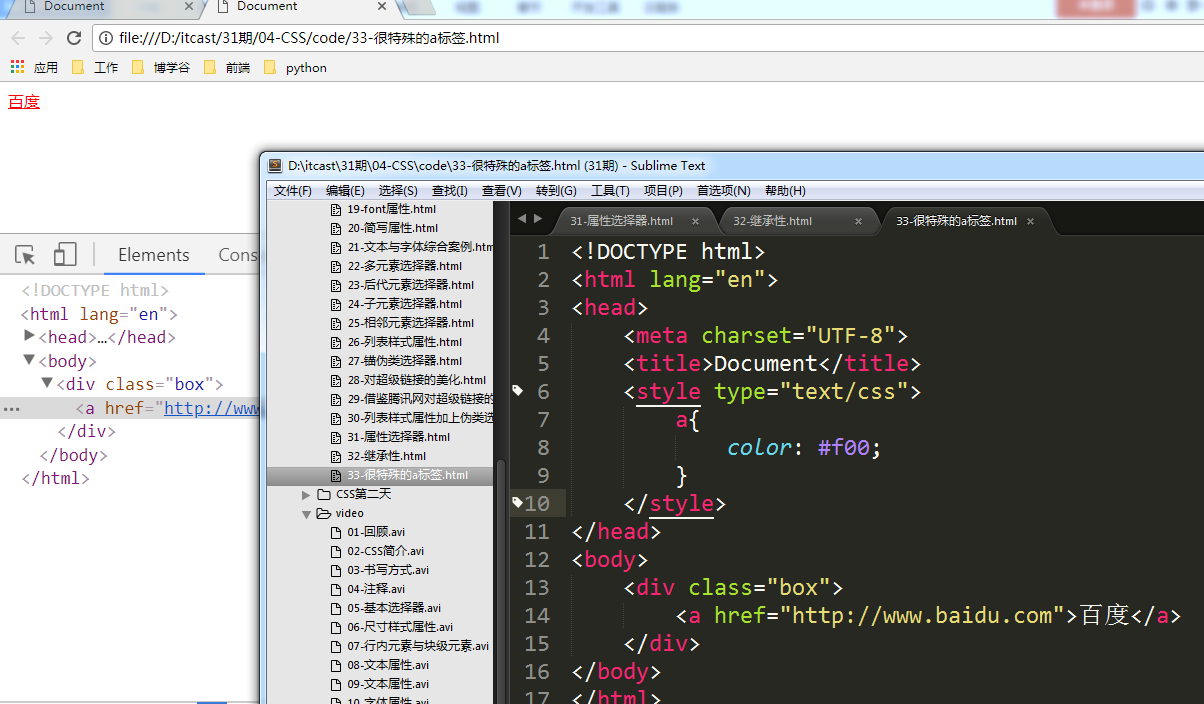Open 19-font属性.html in sidebar
Screen dimensions: 1204x704
(392, 209)
